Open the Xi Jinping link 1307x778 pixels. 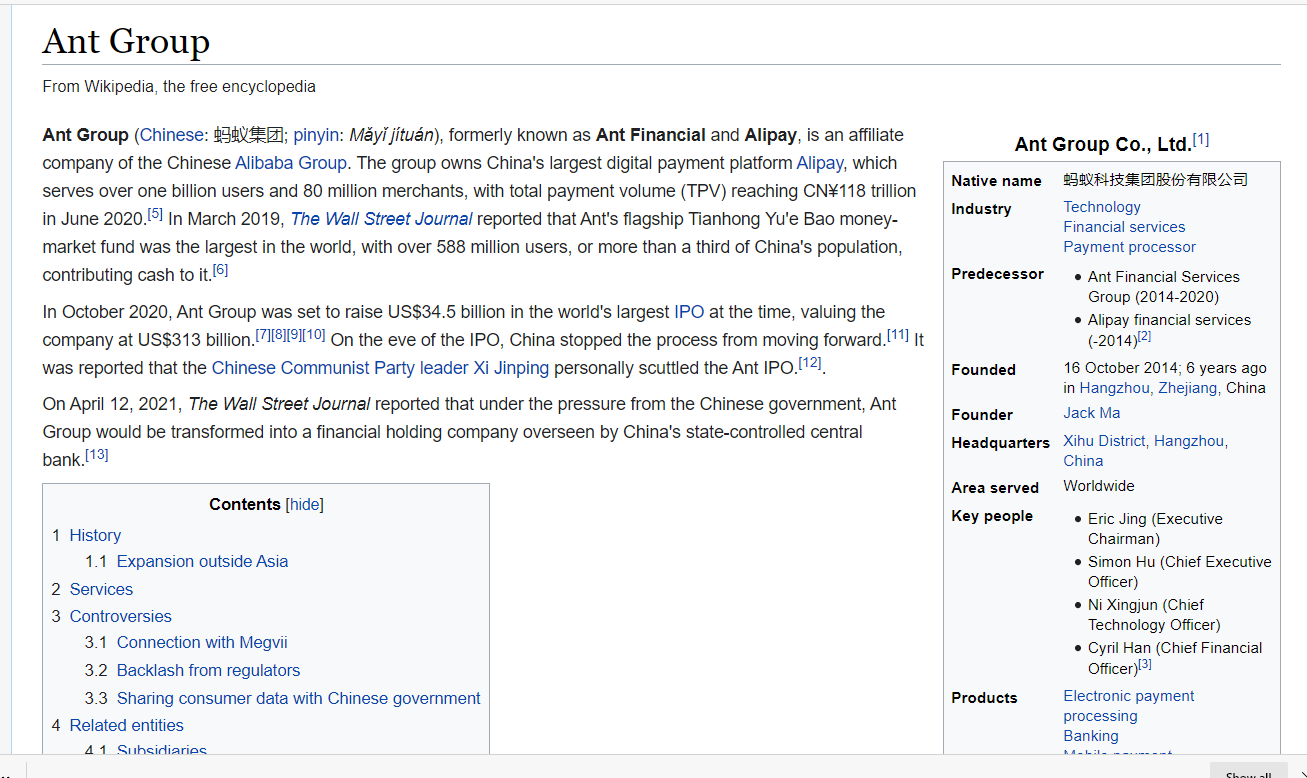511,368
